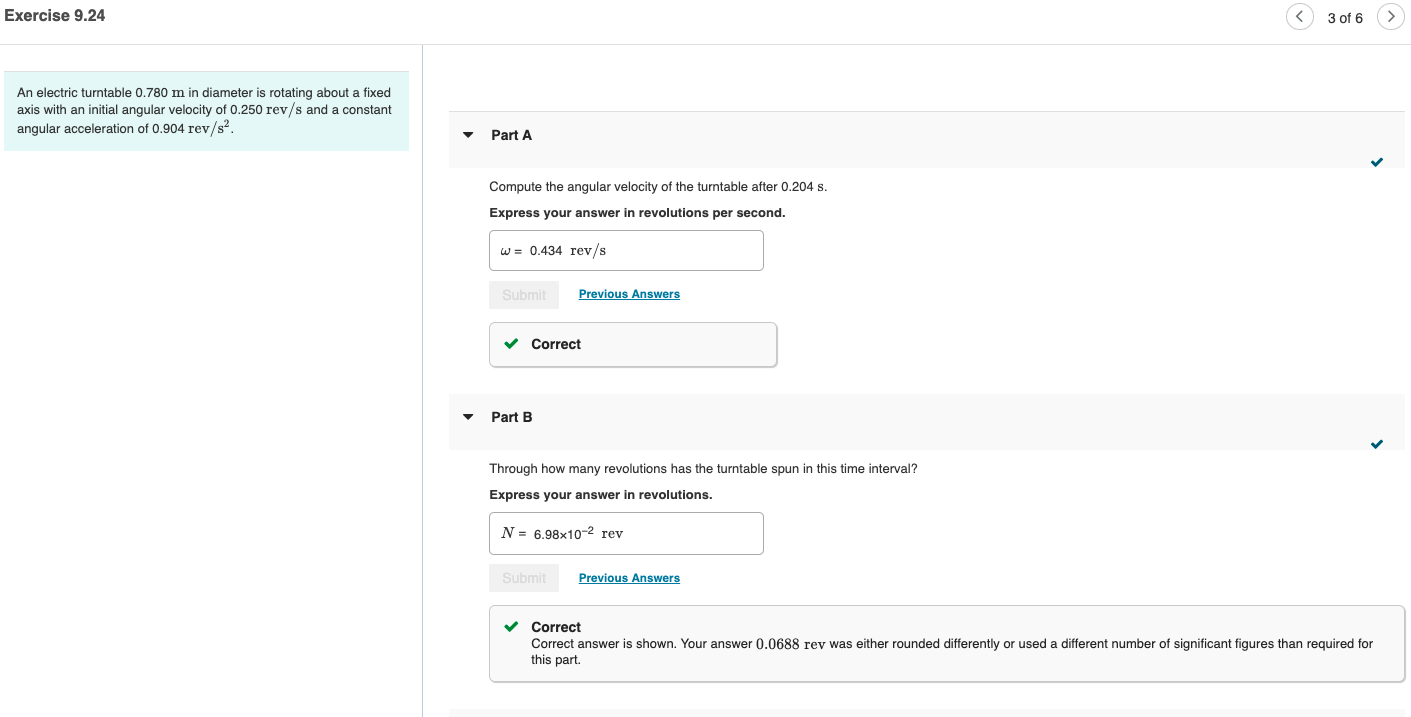Click the turntable problem statement box
The image size is (1411, 717).
(x=206, y=111)
